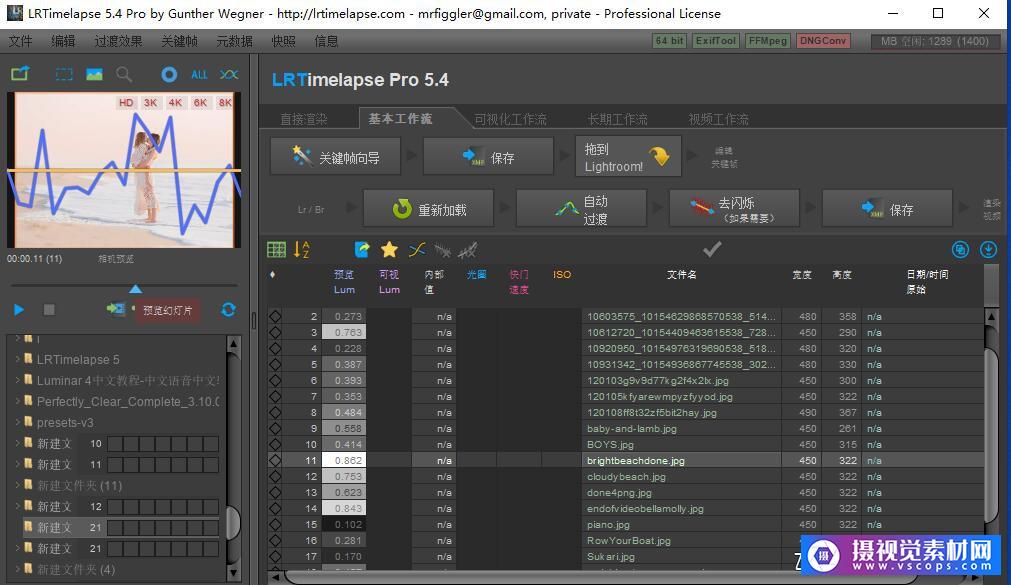Click the ExifTool status indicator

pos(716,41)
